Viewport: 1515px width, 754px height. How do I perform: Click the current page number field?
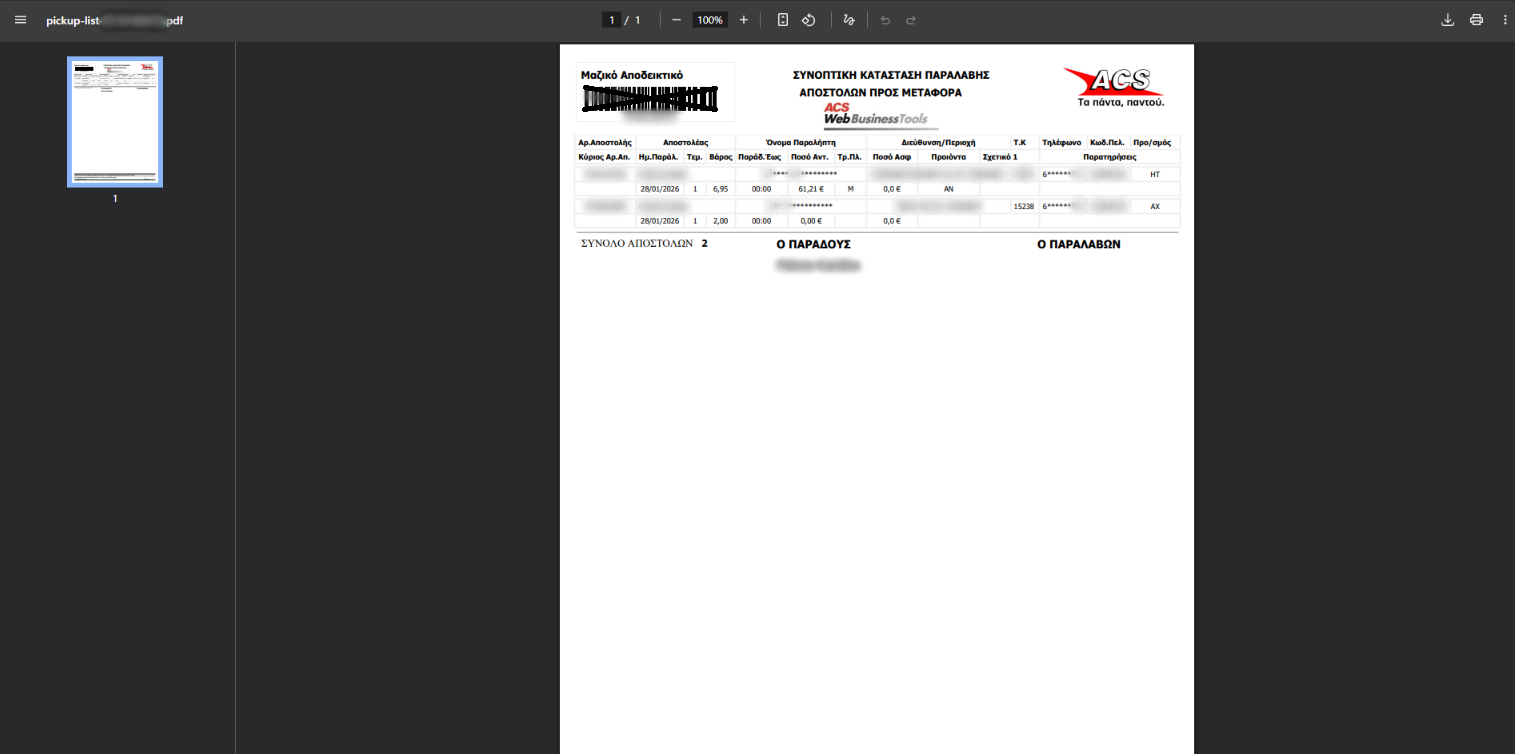coord(612,20)
